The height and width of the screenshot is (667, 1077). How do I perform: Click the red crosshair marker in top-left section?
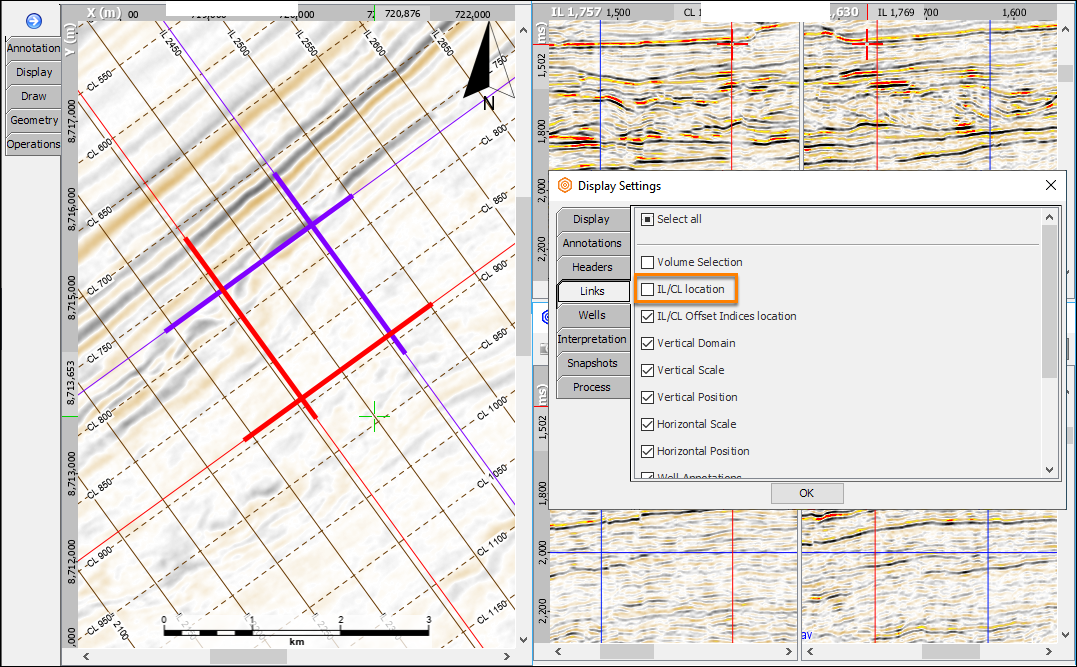(x=732, y=43)
